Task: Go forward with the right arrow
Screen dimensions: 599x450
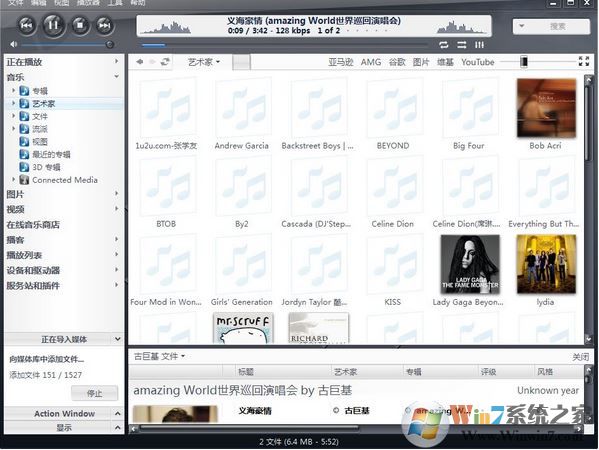Action: coord(152,62)
